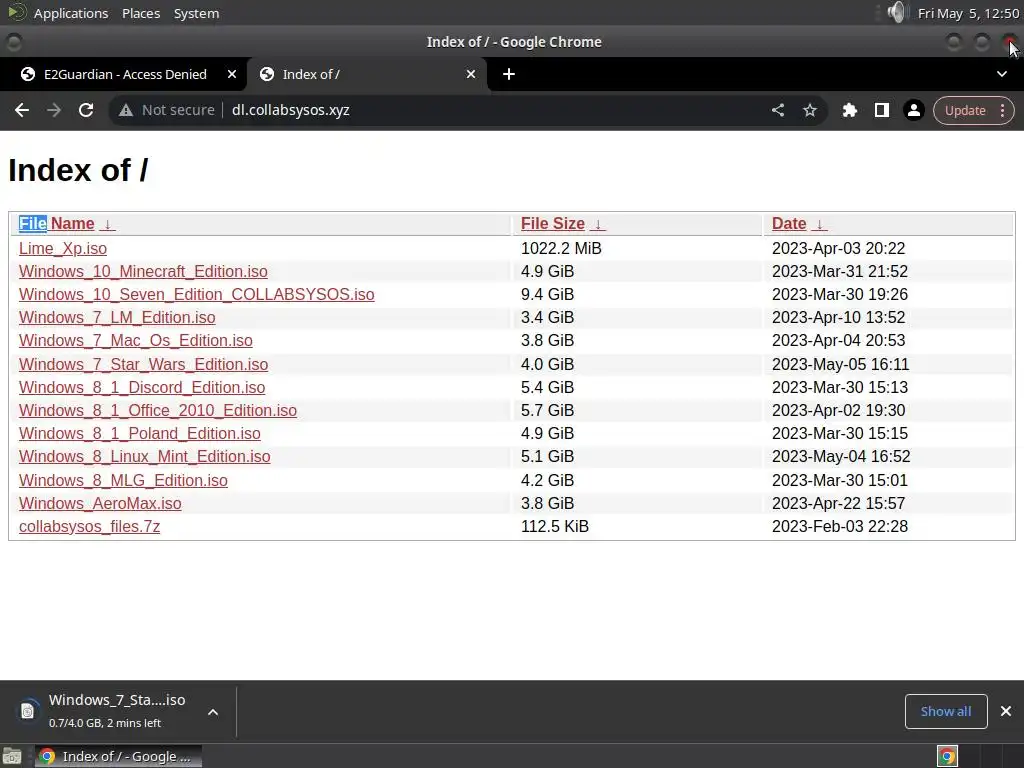Download collabsysos_files.7z archive
Image resolution: width=1024 pixels, height=768 pixels.
89,526
